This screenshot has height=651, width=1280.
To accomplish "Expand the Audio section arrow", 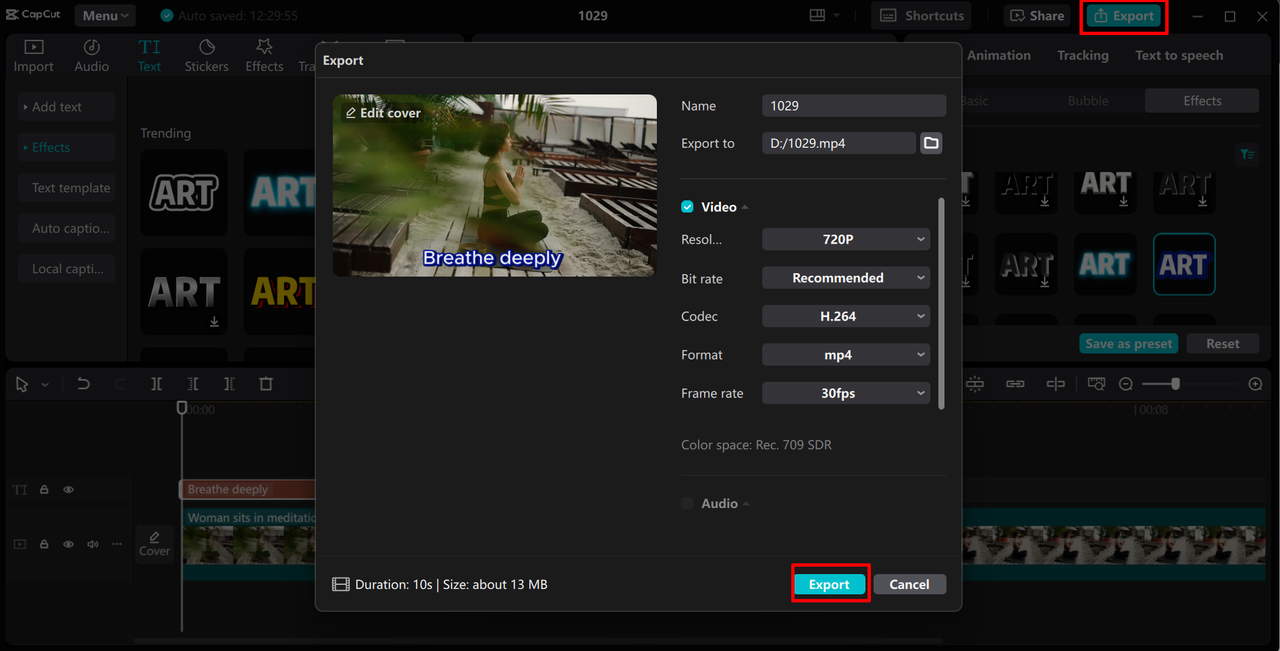I will [x=746, y=503].
